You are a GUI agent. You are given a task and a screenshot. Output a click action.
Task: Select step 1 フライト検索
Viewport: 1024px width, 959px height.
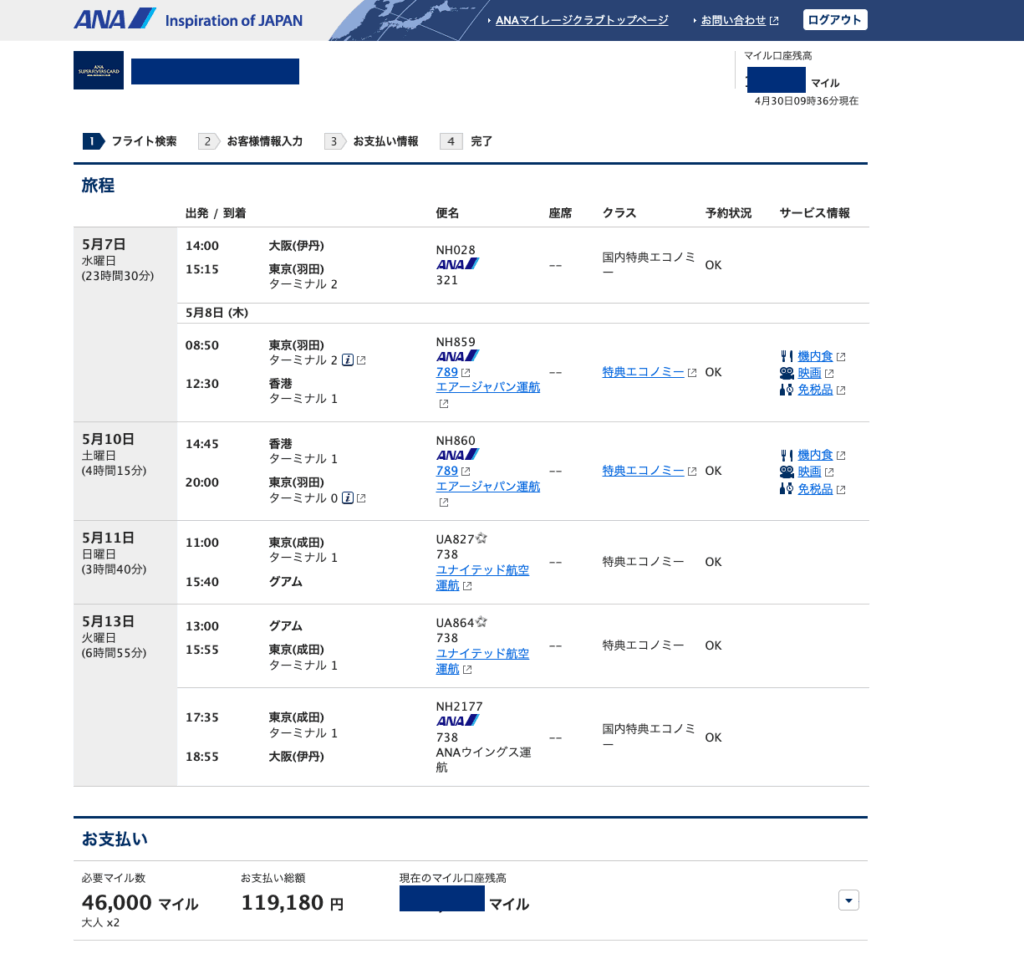pyautogui.click(x=129, y=141)
